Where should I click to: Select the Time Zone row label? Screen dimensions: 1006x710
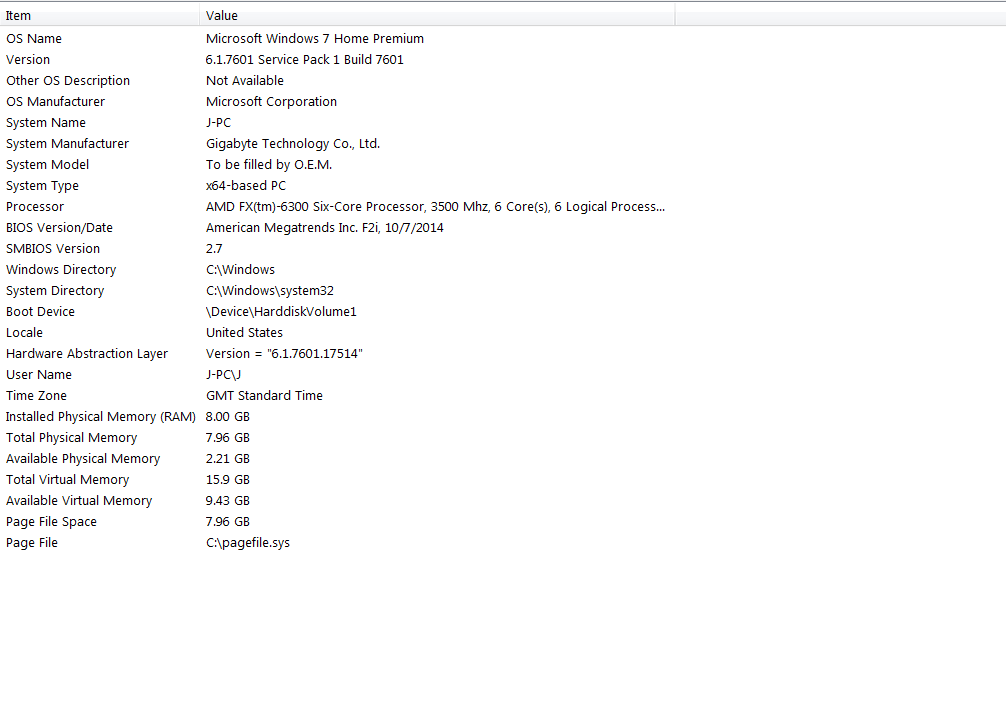pos(36,396)
